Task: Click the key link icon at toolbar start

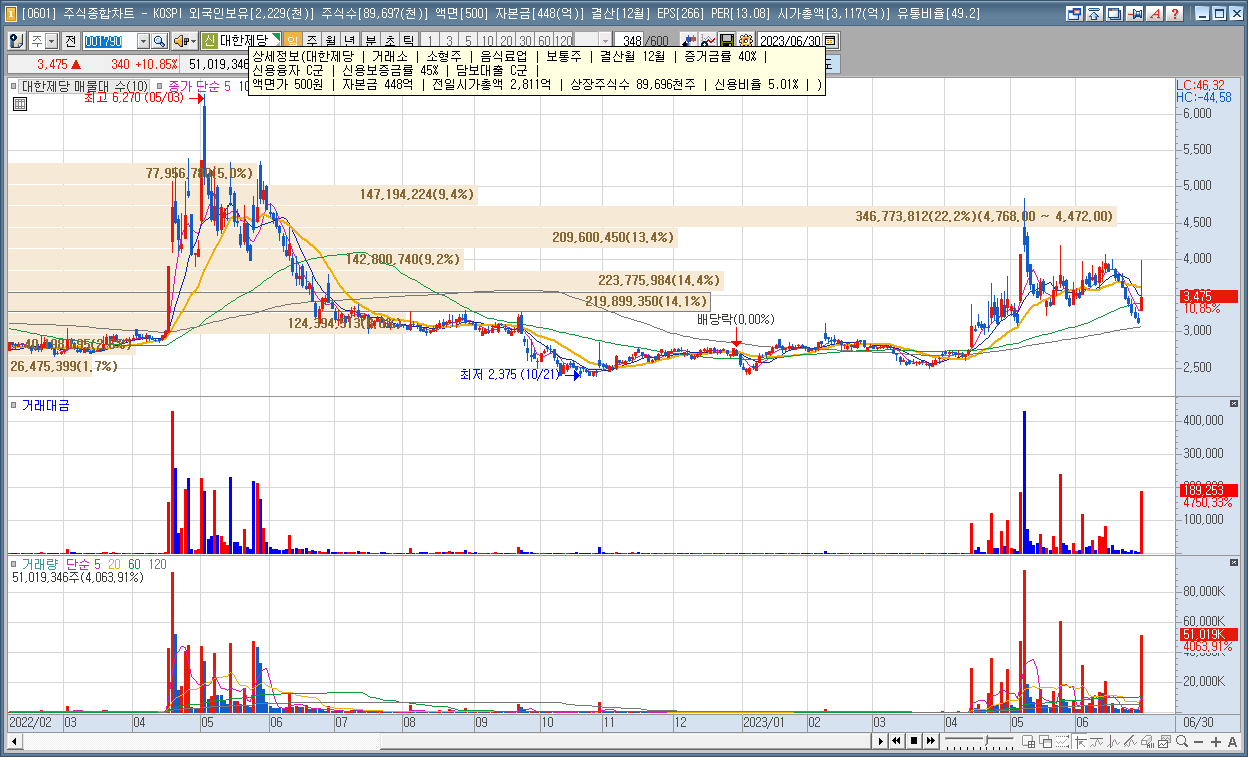Action: coord(16,41)
